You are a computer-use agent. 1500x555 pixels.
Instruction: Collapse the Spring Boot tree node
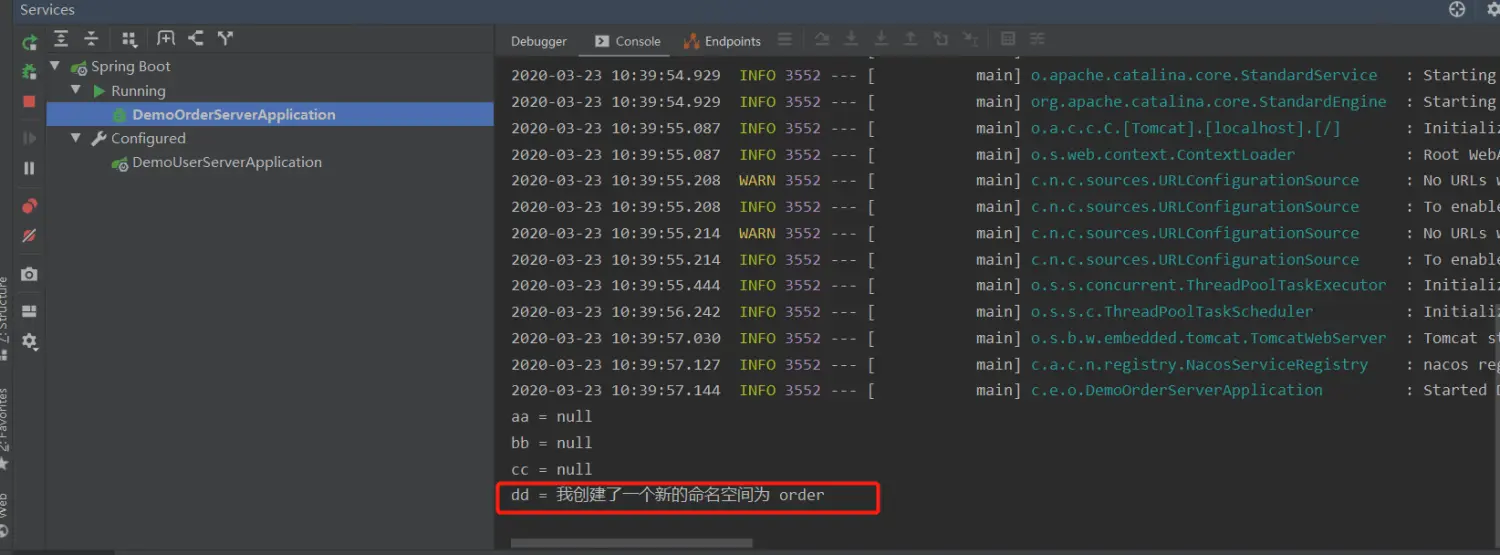(x=55, y=66)
